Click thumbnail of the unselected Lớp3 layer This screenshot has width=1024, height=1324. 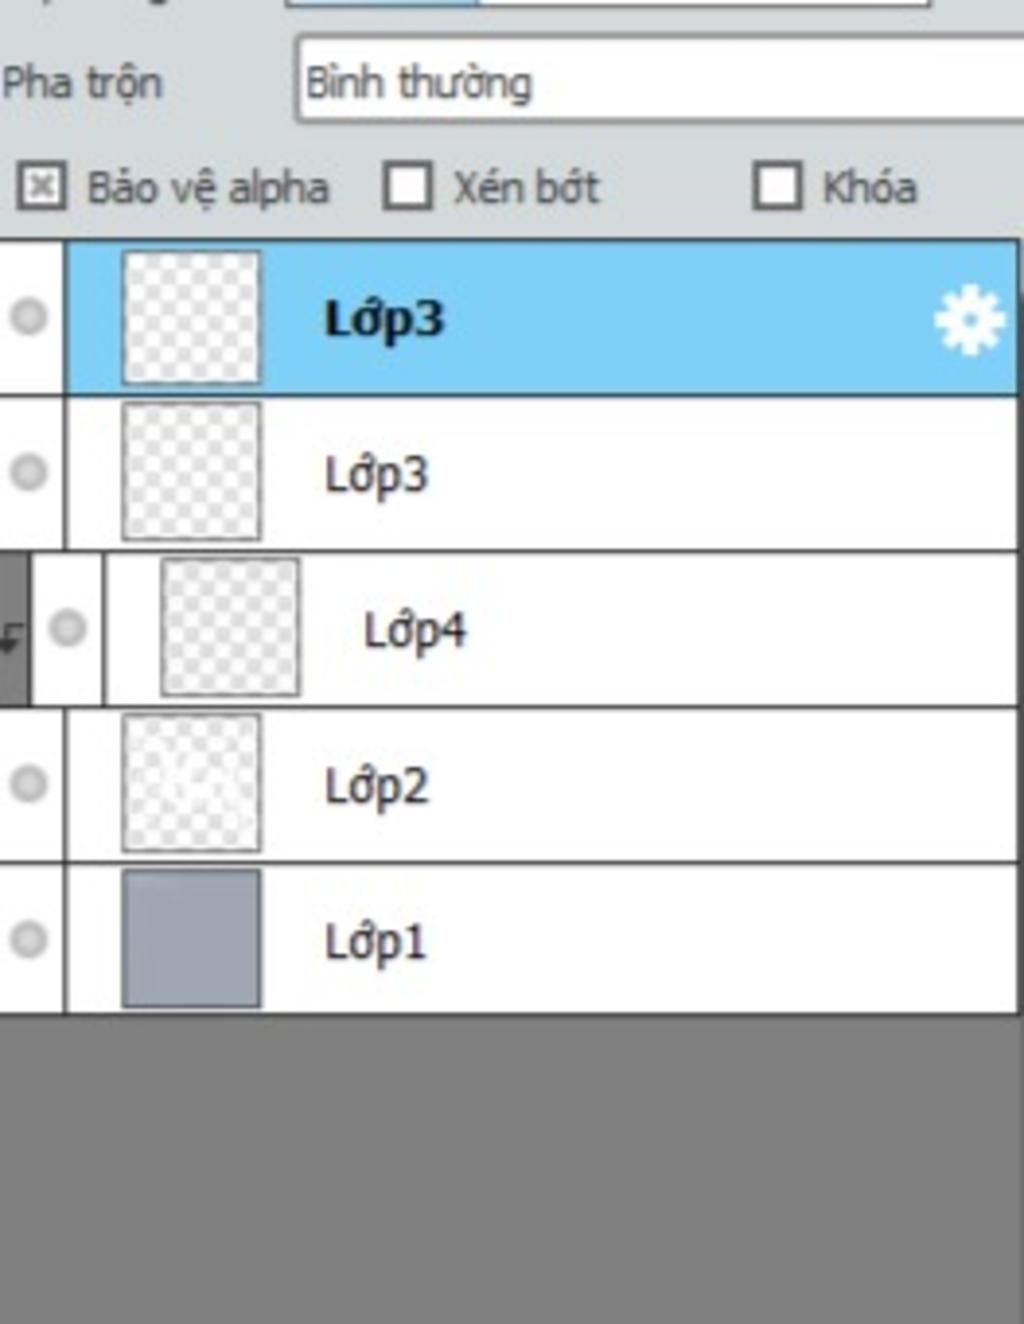click(x=191, y=471)
